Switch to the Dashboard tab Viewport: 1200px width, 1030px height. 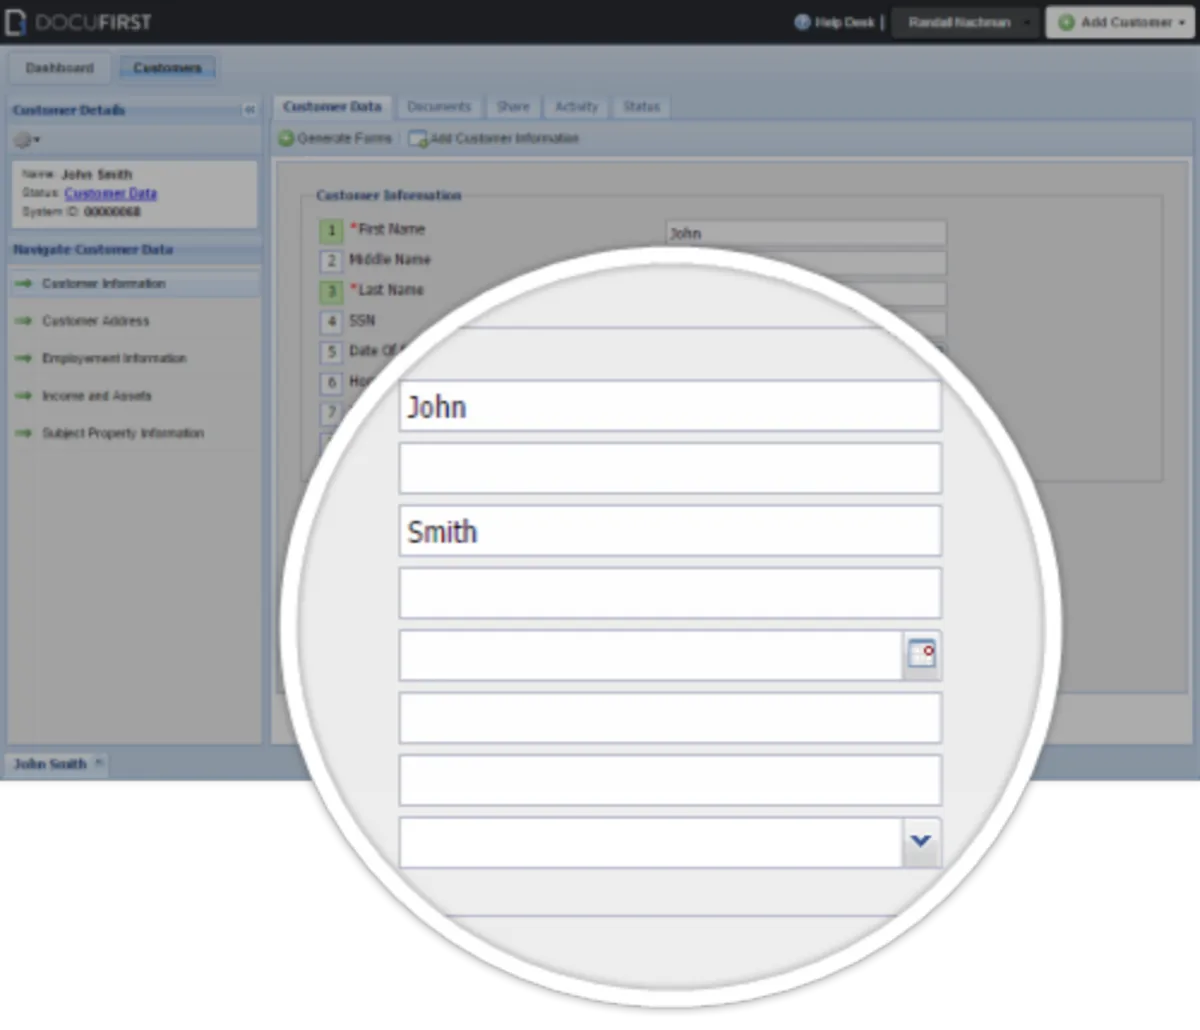[59, 68]
